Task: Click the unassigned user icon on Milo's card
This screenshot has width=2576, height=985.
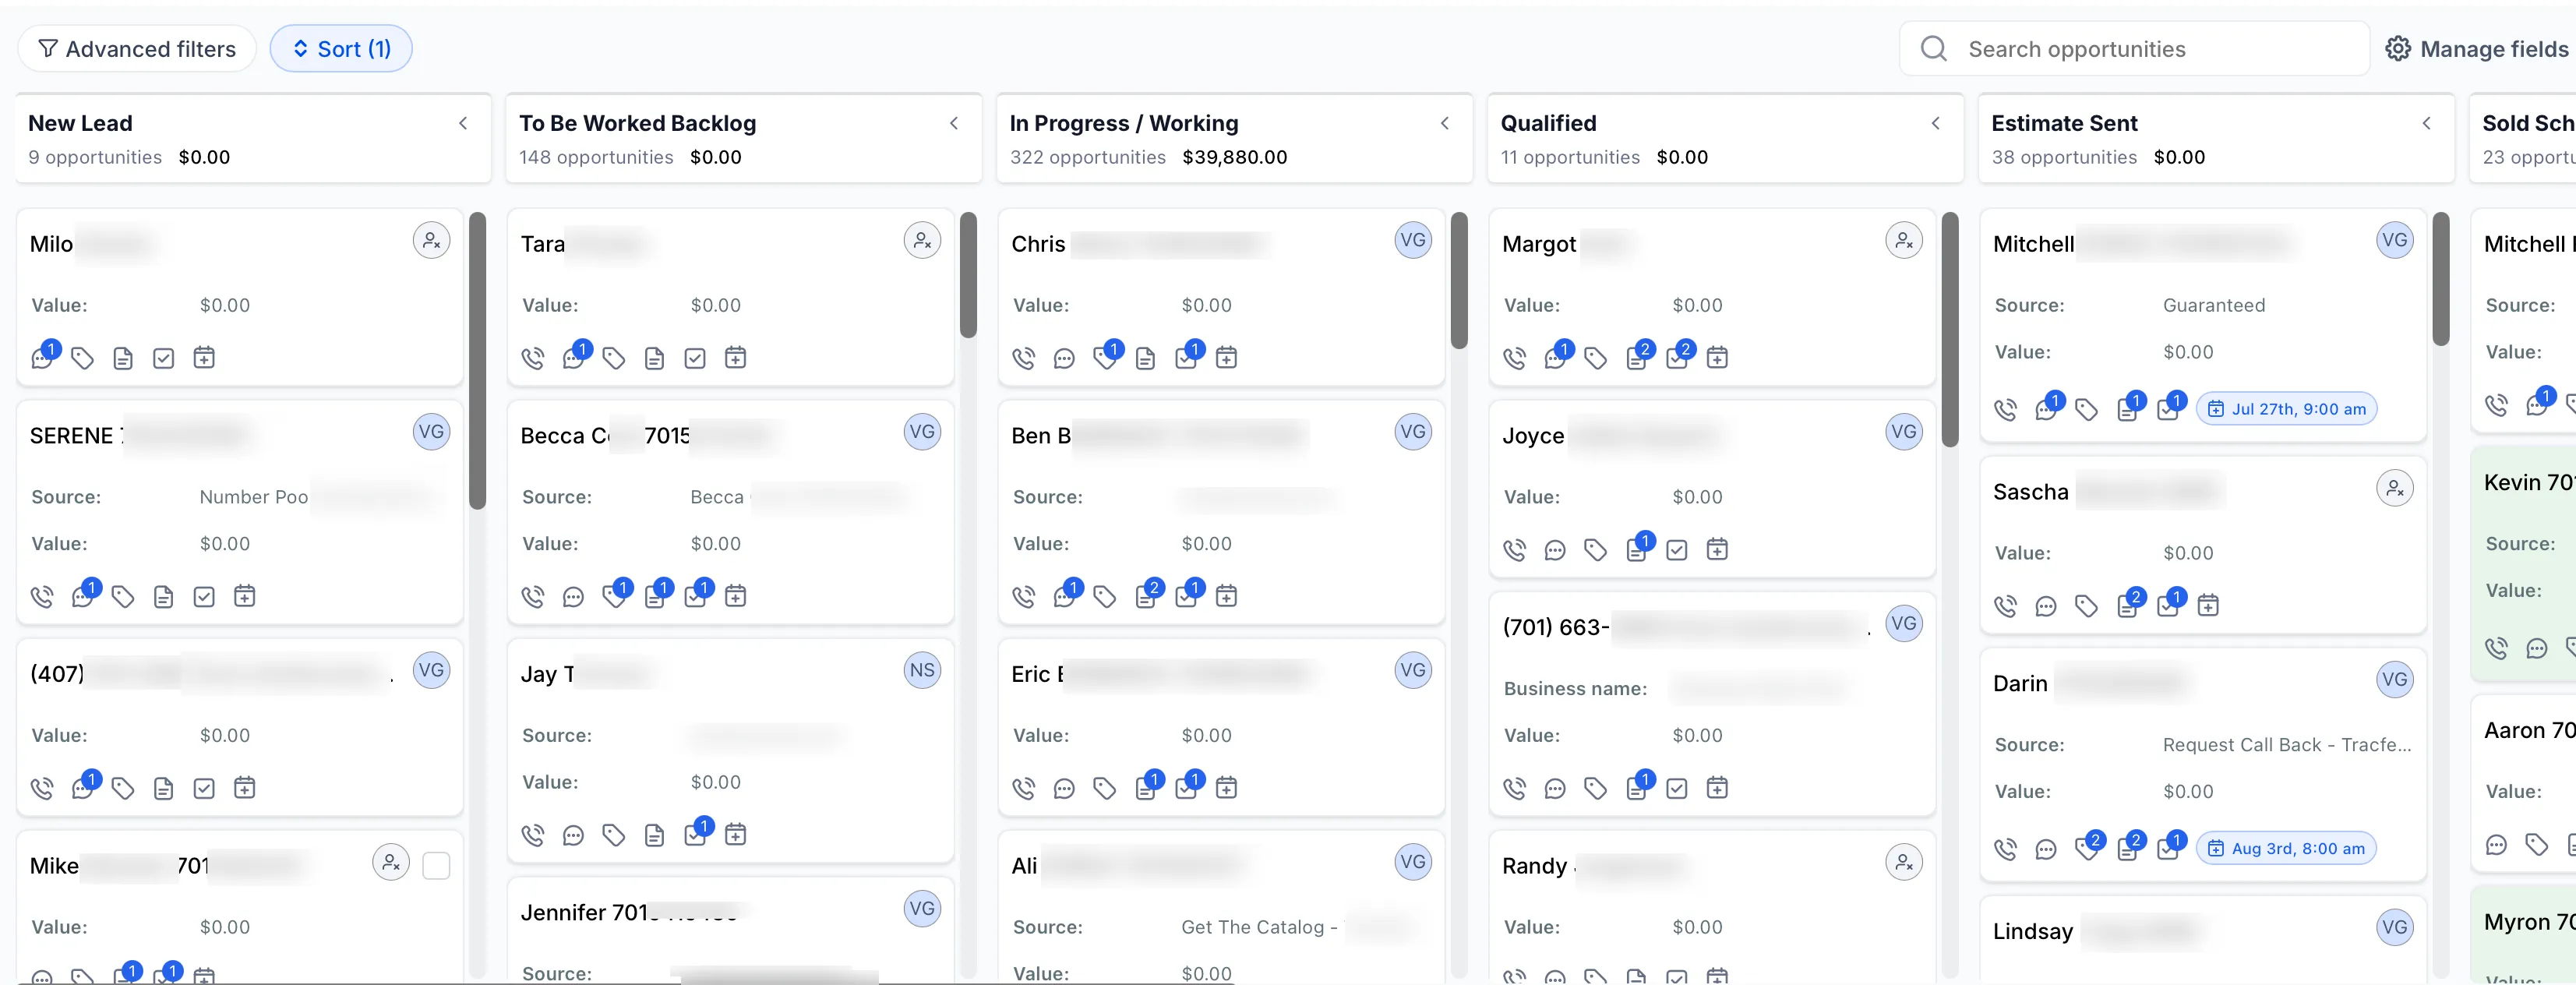Action: (431, 241)
